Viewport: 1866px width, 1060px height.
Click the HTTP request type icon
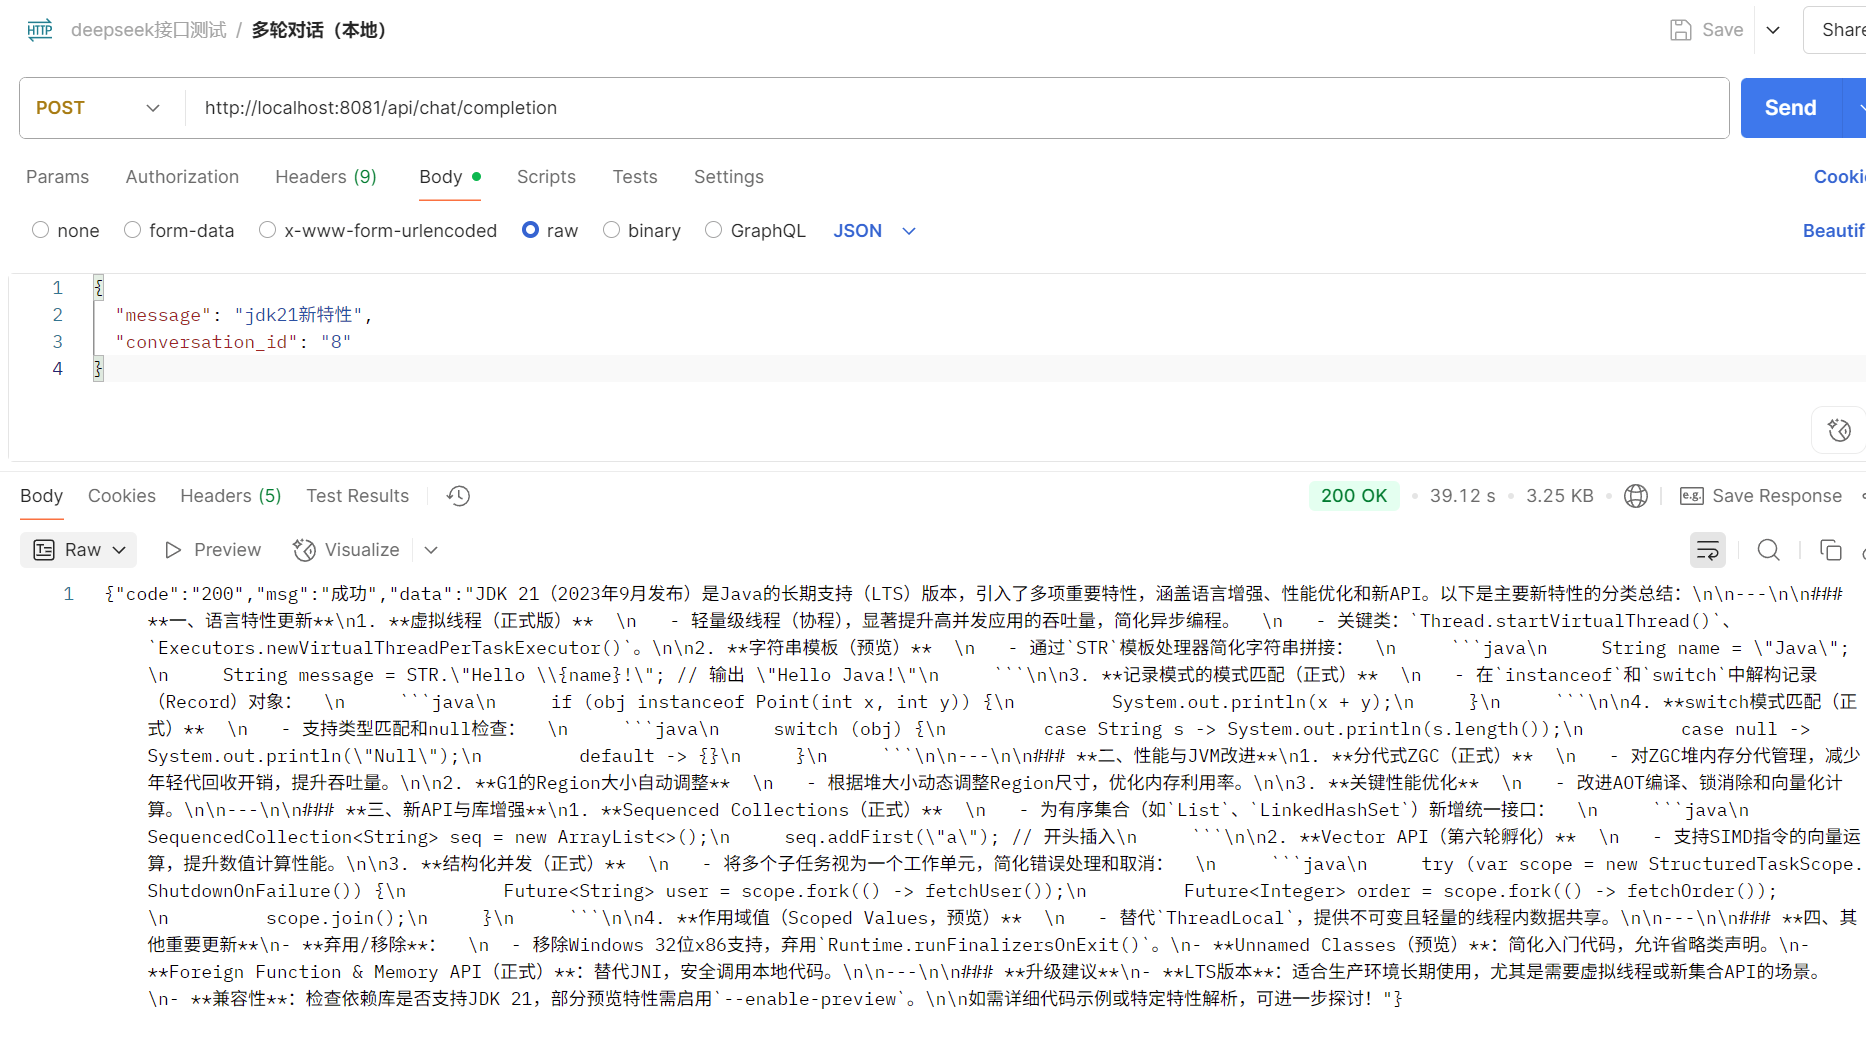[40, 30]
